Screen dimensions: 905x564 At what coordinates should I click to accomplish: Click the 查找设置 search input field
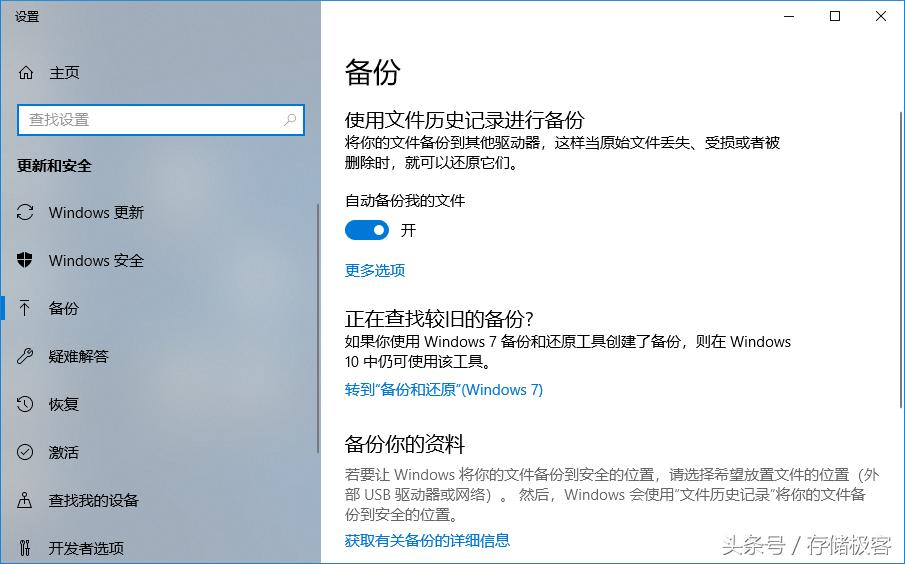150,119
